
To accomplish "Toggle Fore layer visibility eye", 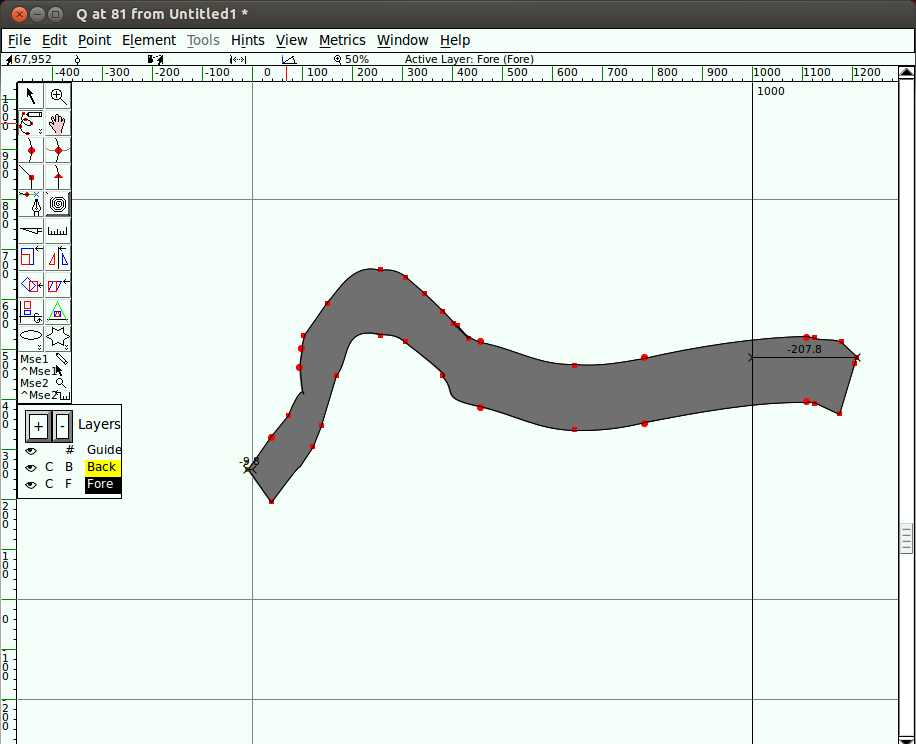I will pos(31,485).
